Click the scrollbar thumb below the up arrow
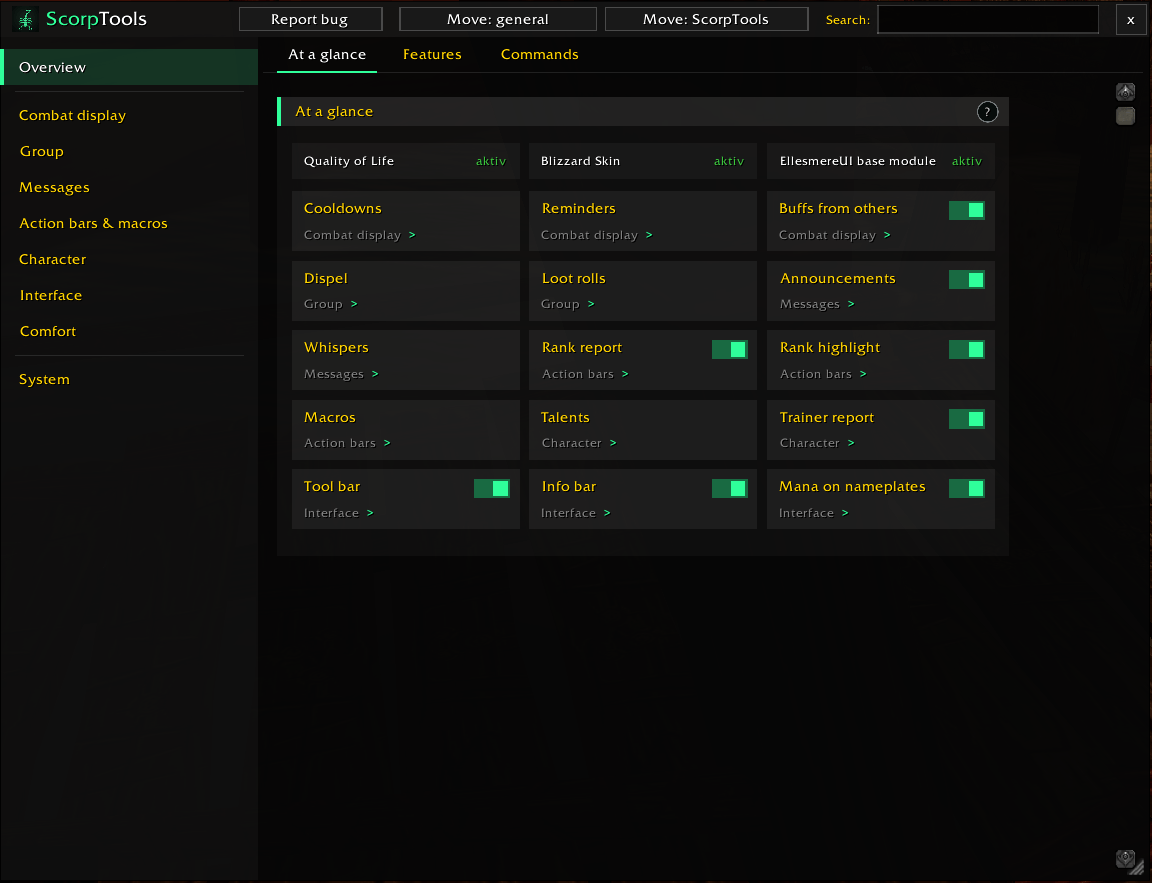The image size is (1152, 883). point(1125,115)
